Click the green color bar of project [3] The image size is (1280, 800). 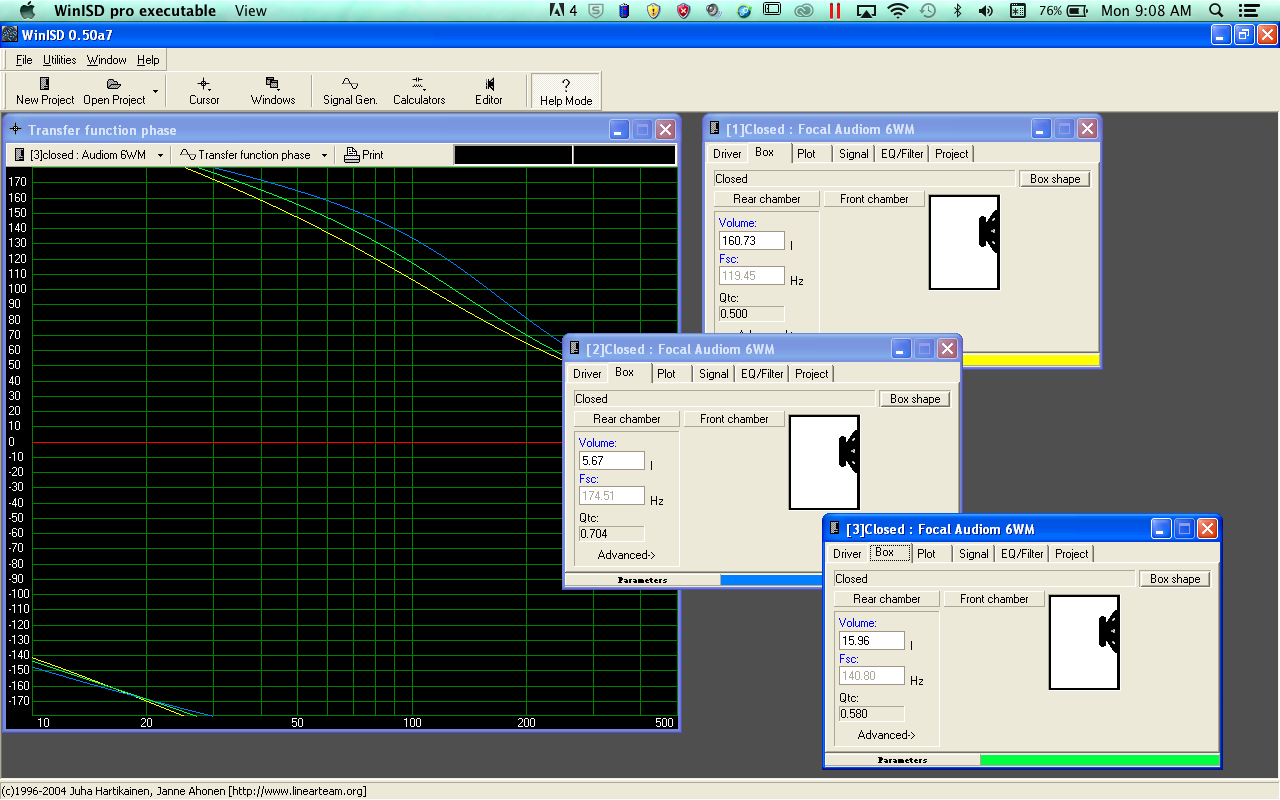[x=1100, y=760]
